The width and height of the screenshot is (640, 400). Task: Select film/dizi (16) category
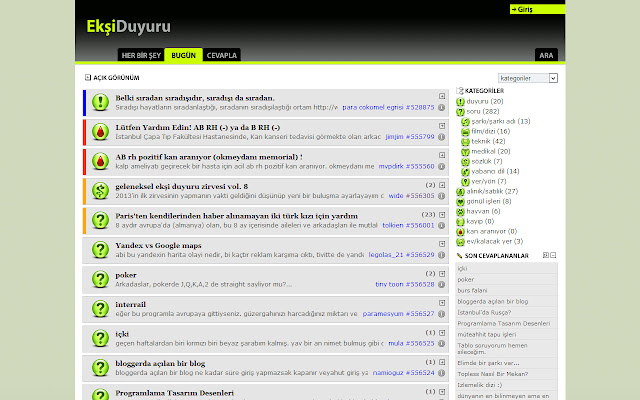491,131
